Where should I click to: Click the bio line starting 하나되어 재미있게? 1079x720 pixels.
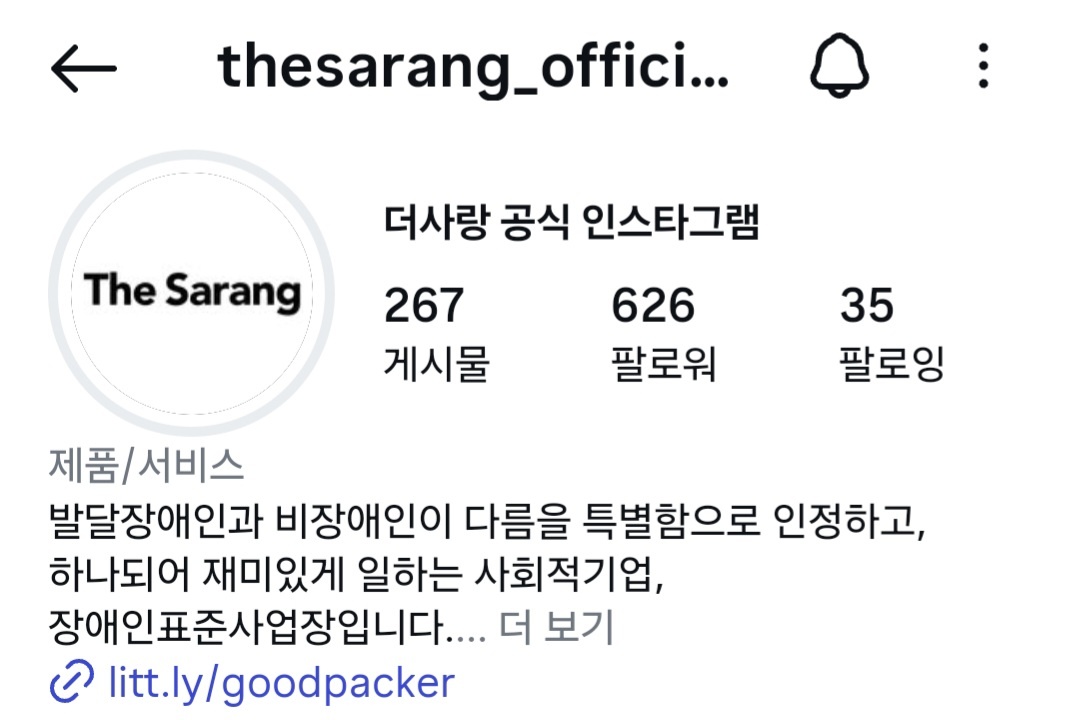point(356,574)
